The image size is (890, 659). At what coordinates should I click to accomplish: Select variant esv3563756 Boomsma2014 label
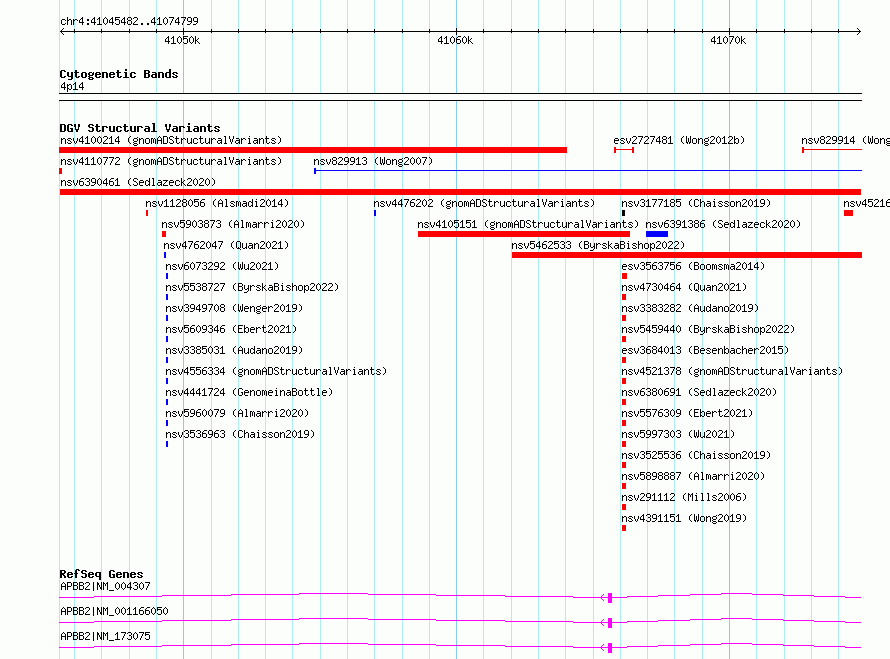click(x=693, y=266)
